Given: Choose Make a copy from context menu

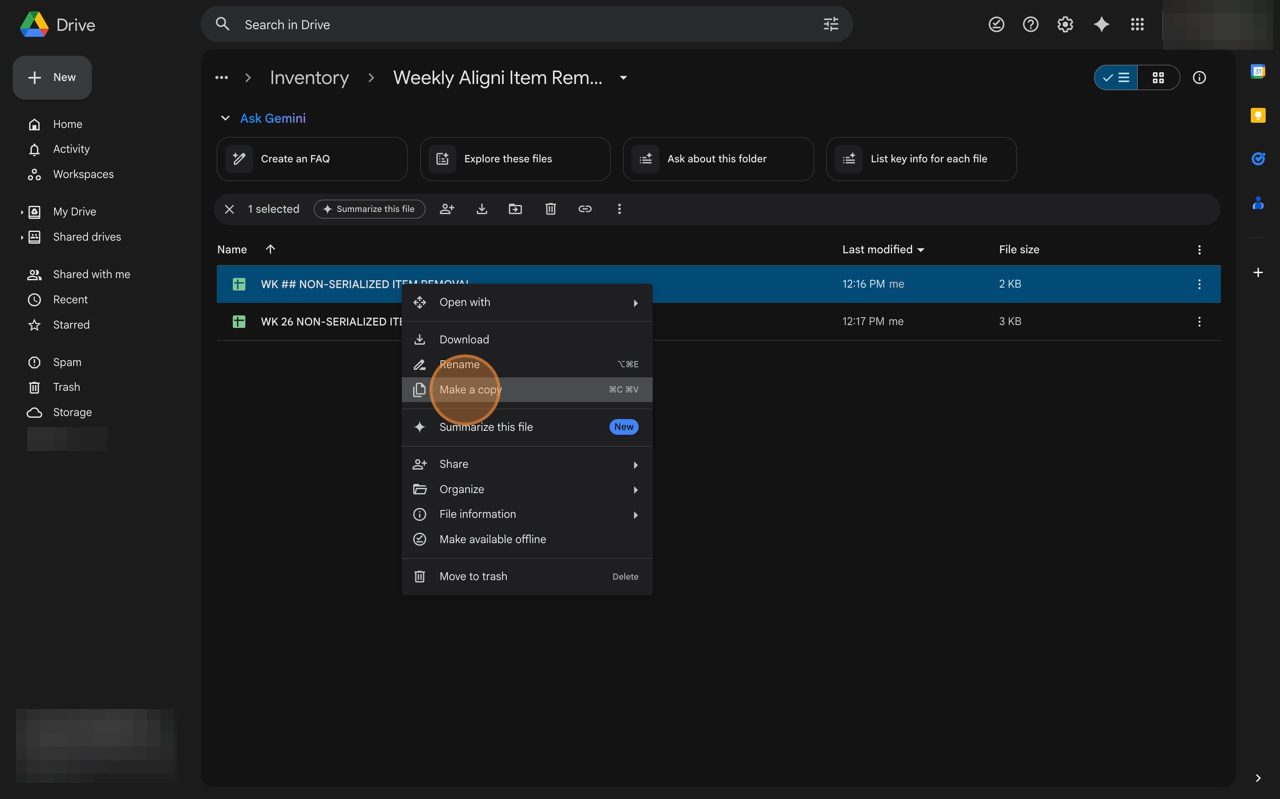Looking at the screenshot, I should coord(470,390).
